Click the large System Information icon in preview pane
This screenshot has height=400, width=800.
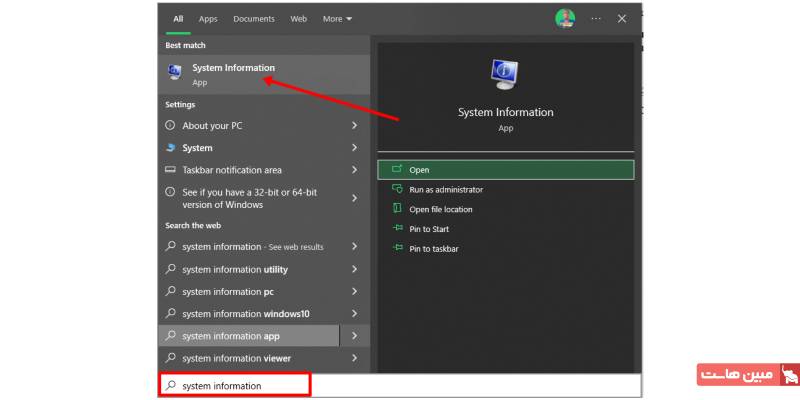(x=505, y=75)
